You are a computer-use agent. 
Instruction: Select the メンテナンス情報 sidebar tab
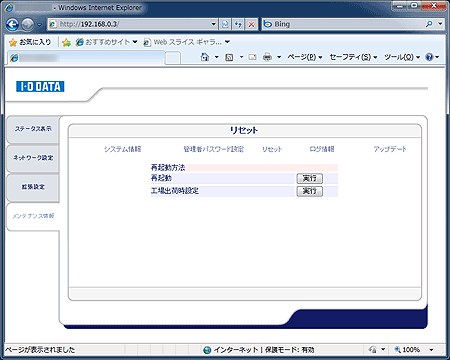coord(33,216)
